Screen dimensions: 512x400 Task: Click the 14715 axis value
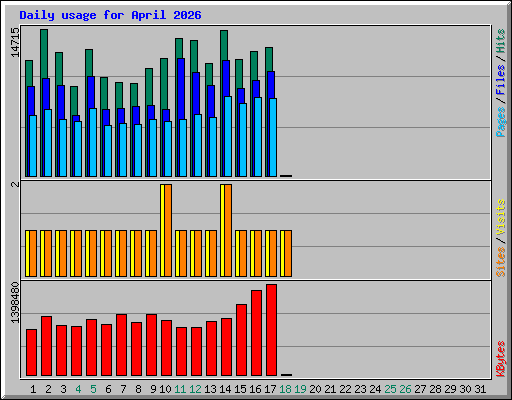(15, 42)
